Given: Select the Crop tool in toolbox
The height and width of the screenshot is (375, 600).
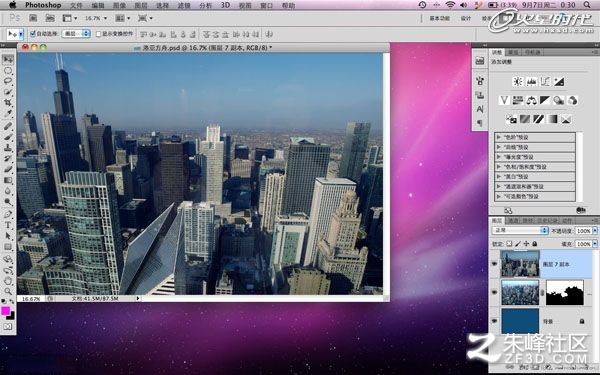Looking at the screenshot, I should pyautogui.click(x=8, y=103).
